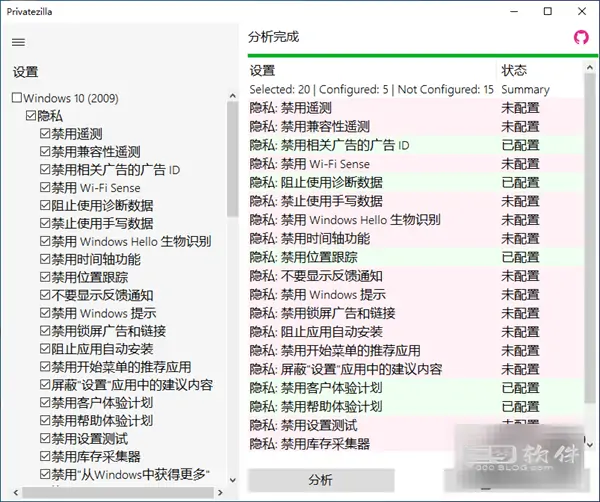The width and height of the screenshot is (600, 502).
Task: Select result row 隐私: 阻止使用诊断数据
Action: pos(416,183)
